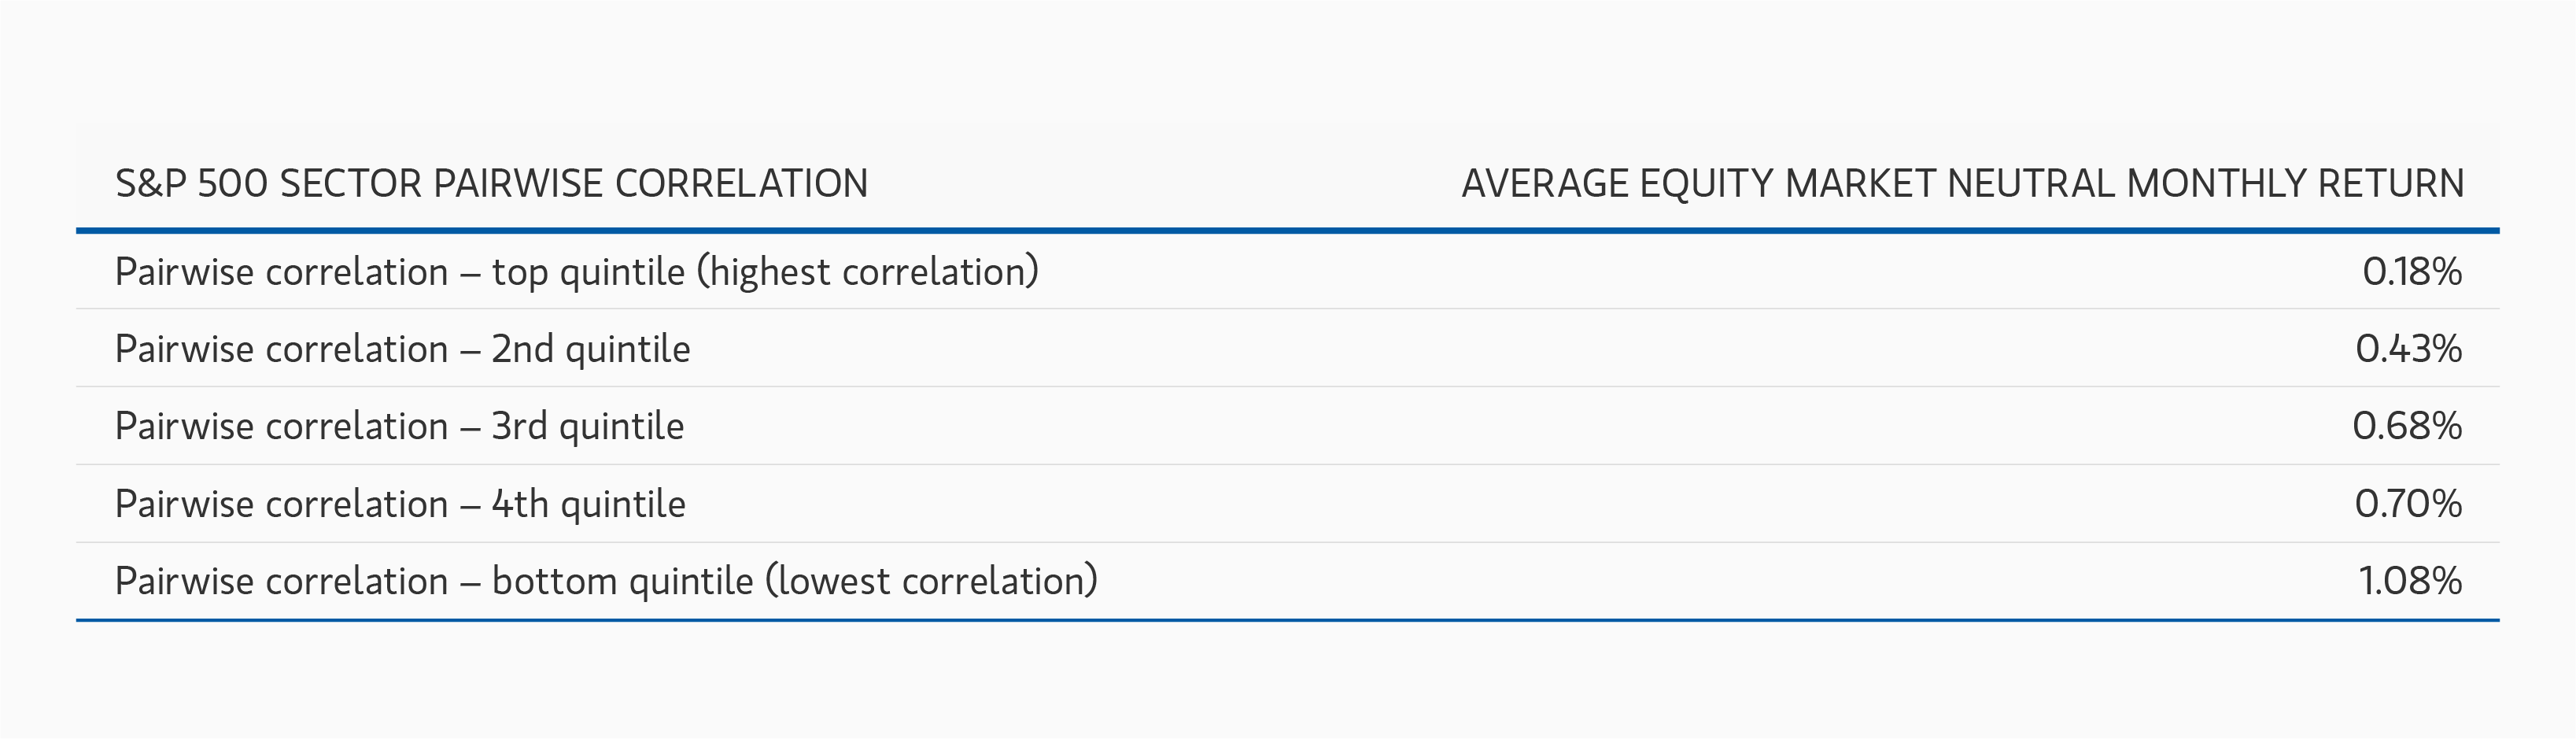This screenshot has height=739, width=2576.
Task: Click the divider between 2nd and 3rd quintile rows
Action: pos(1287,387)
